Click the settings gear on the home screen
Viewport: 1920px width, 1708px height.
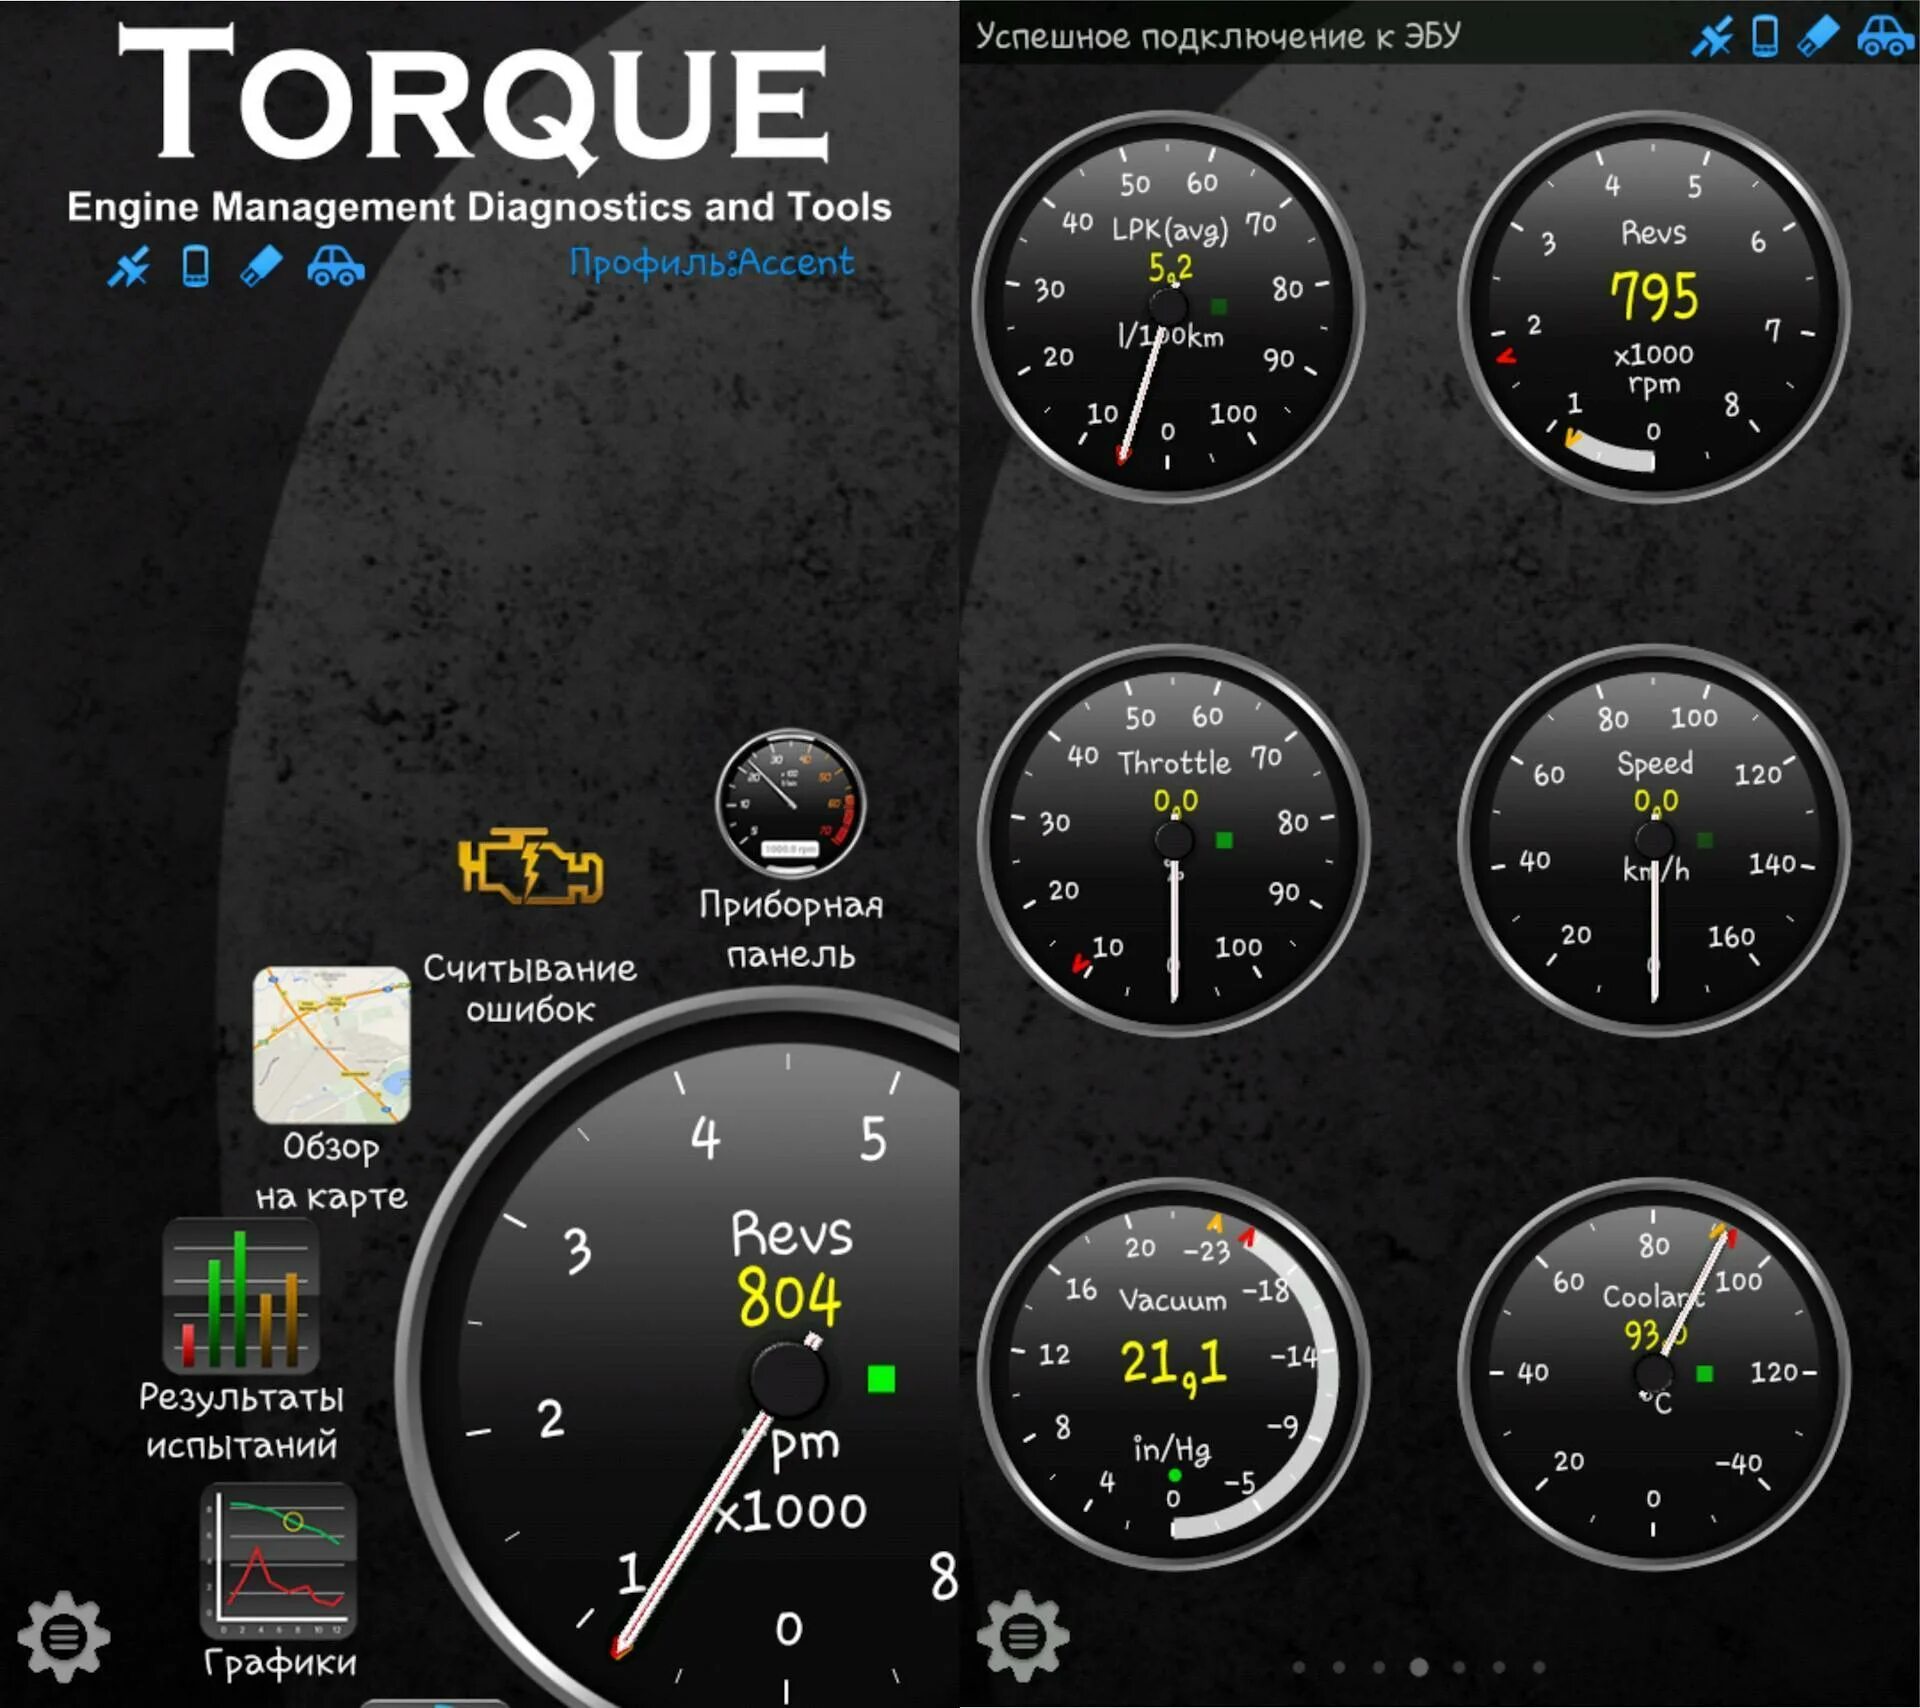[63, 1636]
